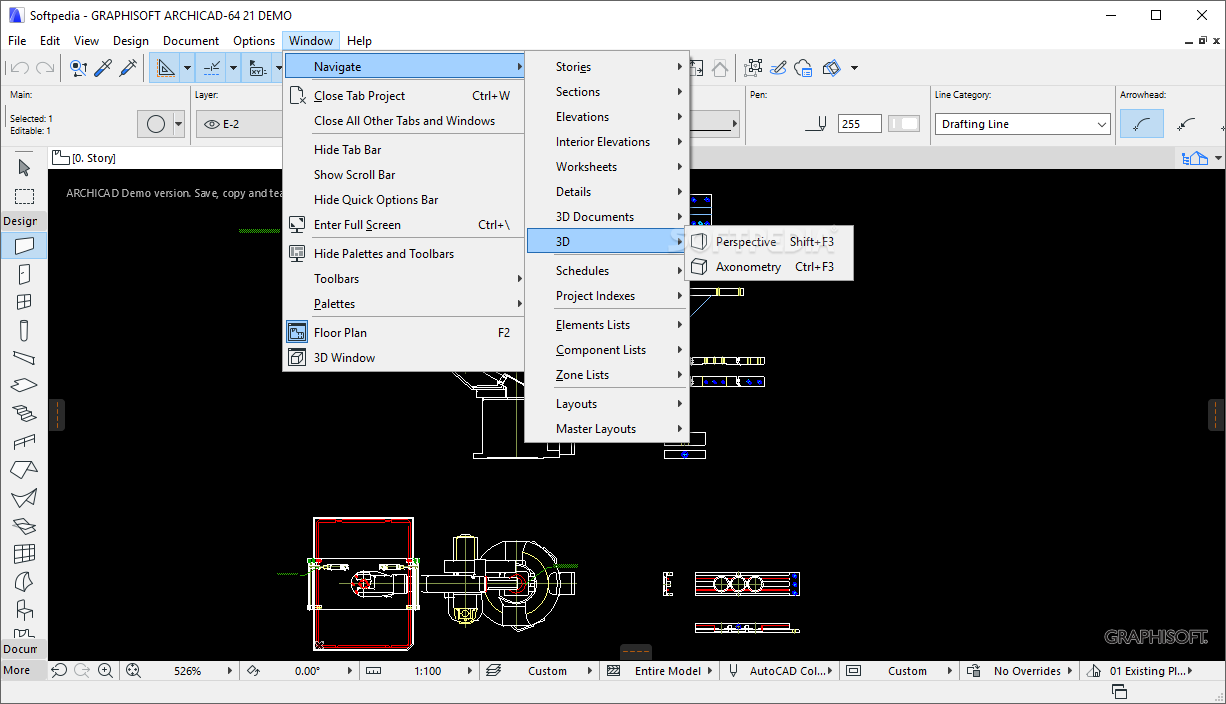This screenshot has width=1226, height=704.
Task: Toggle Guide Lines button in toolbar
Action: (x=165, y=68)
